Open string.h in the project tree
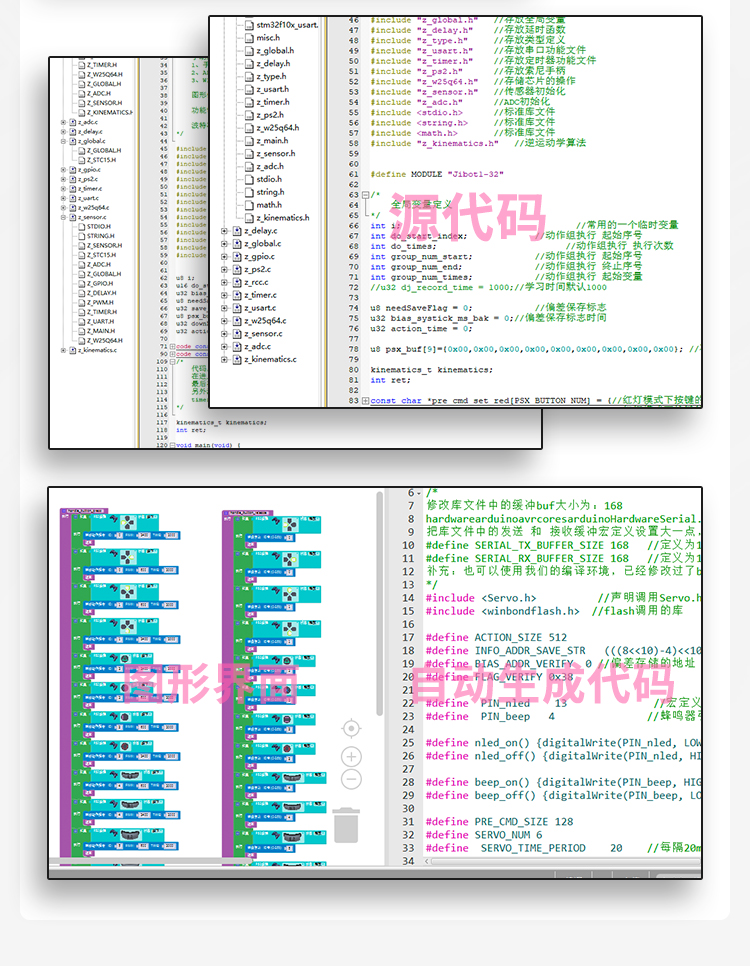The image size is (750, 966). tap(269, 192)
